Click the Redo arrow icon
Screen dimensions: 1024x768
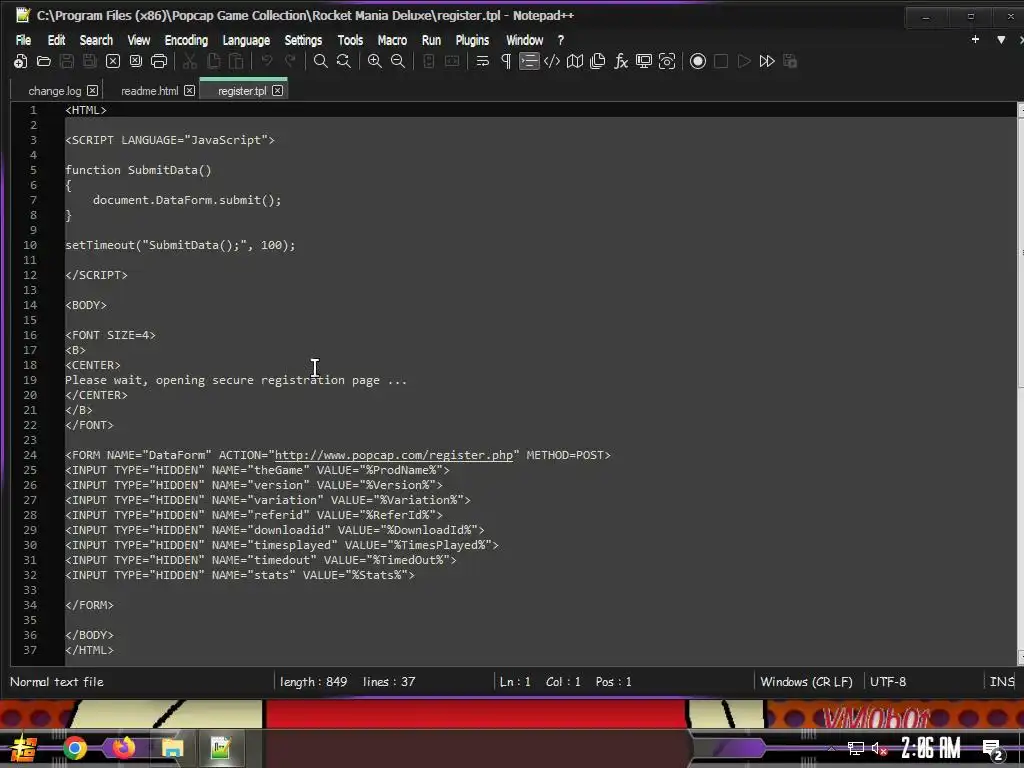coord(290,61)
